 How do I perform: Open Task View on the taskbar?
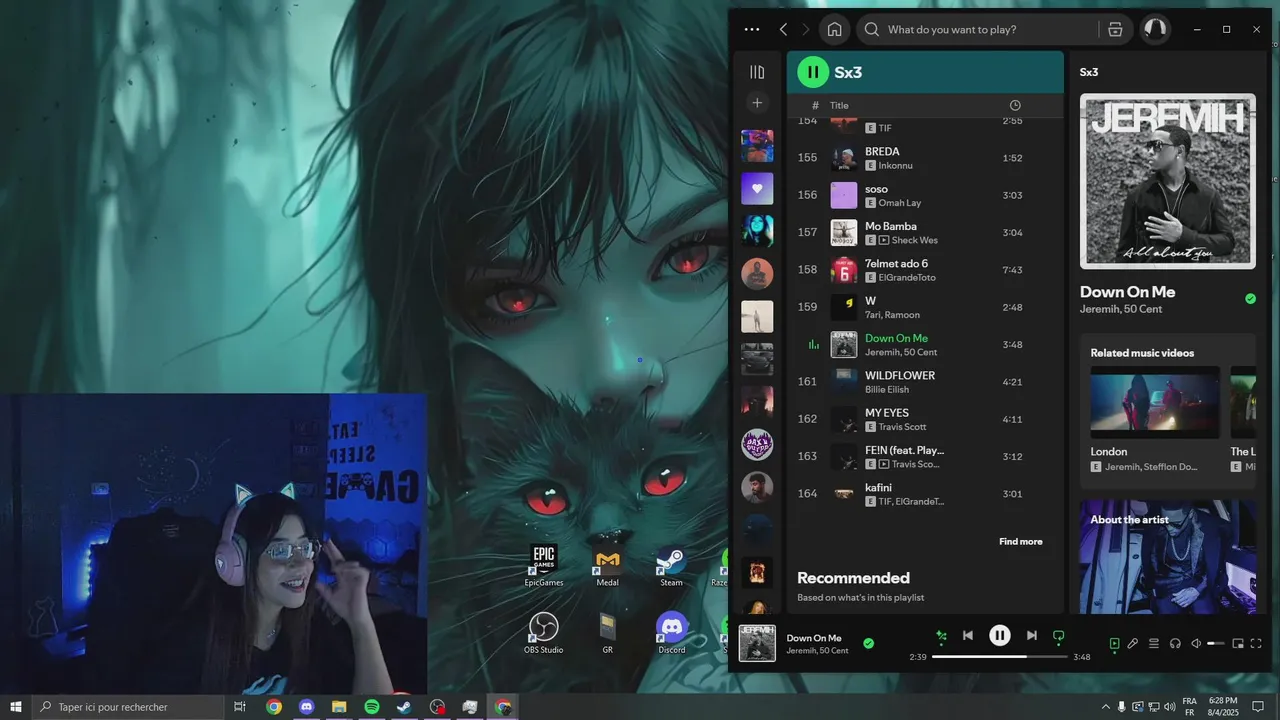(240, 707)
